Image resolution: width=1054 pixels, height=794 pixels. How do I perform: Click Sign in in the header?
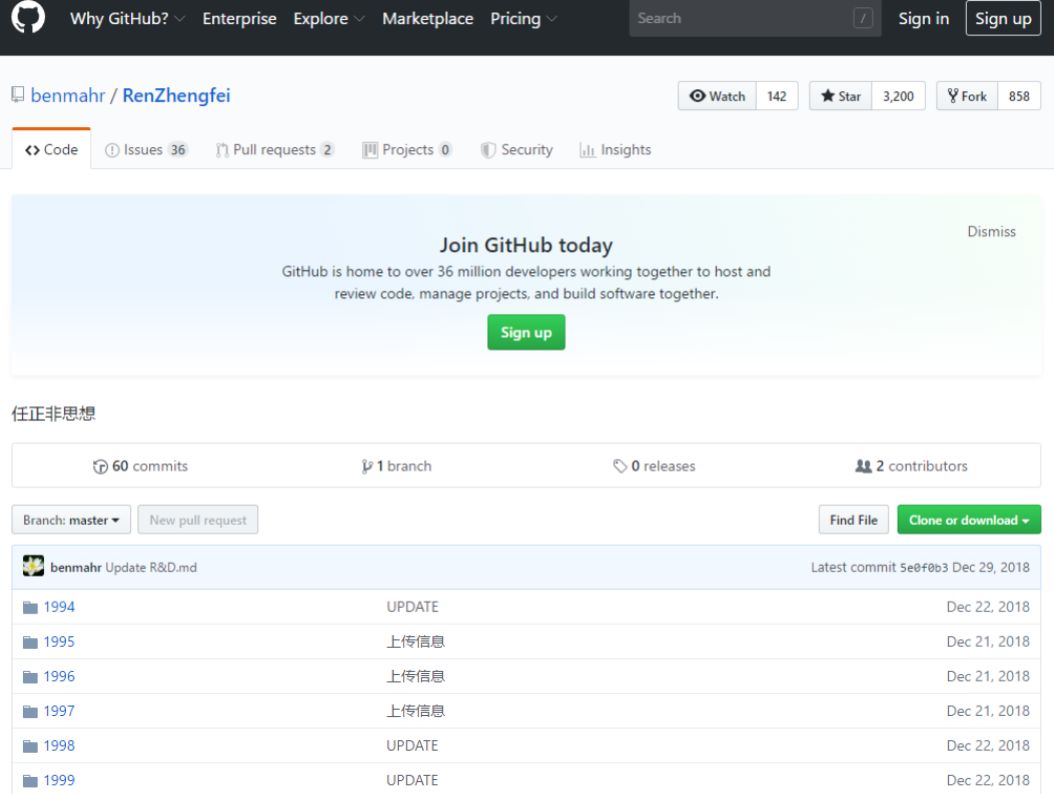[924, 19]
